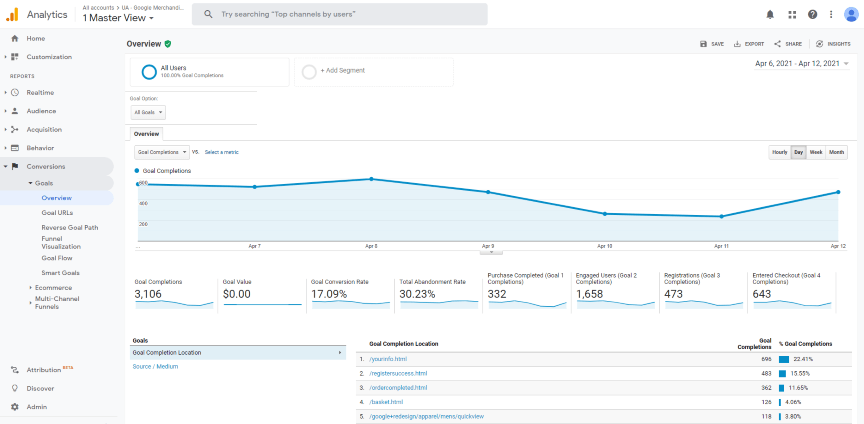Click the Goal Conversion Rate sparkline
Screen dimensions: 864x424
[x=350, y=304]
